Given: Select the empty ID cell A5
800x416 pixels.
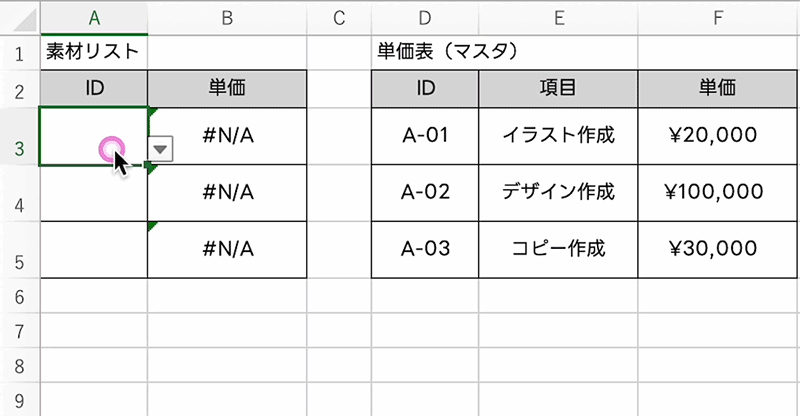Looking at the screenshot, I should point(94,248).
